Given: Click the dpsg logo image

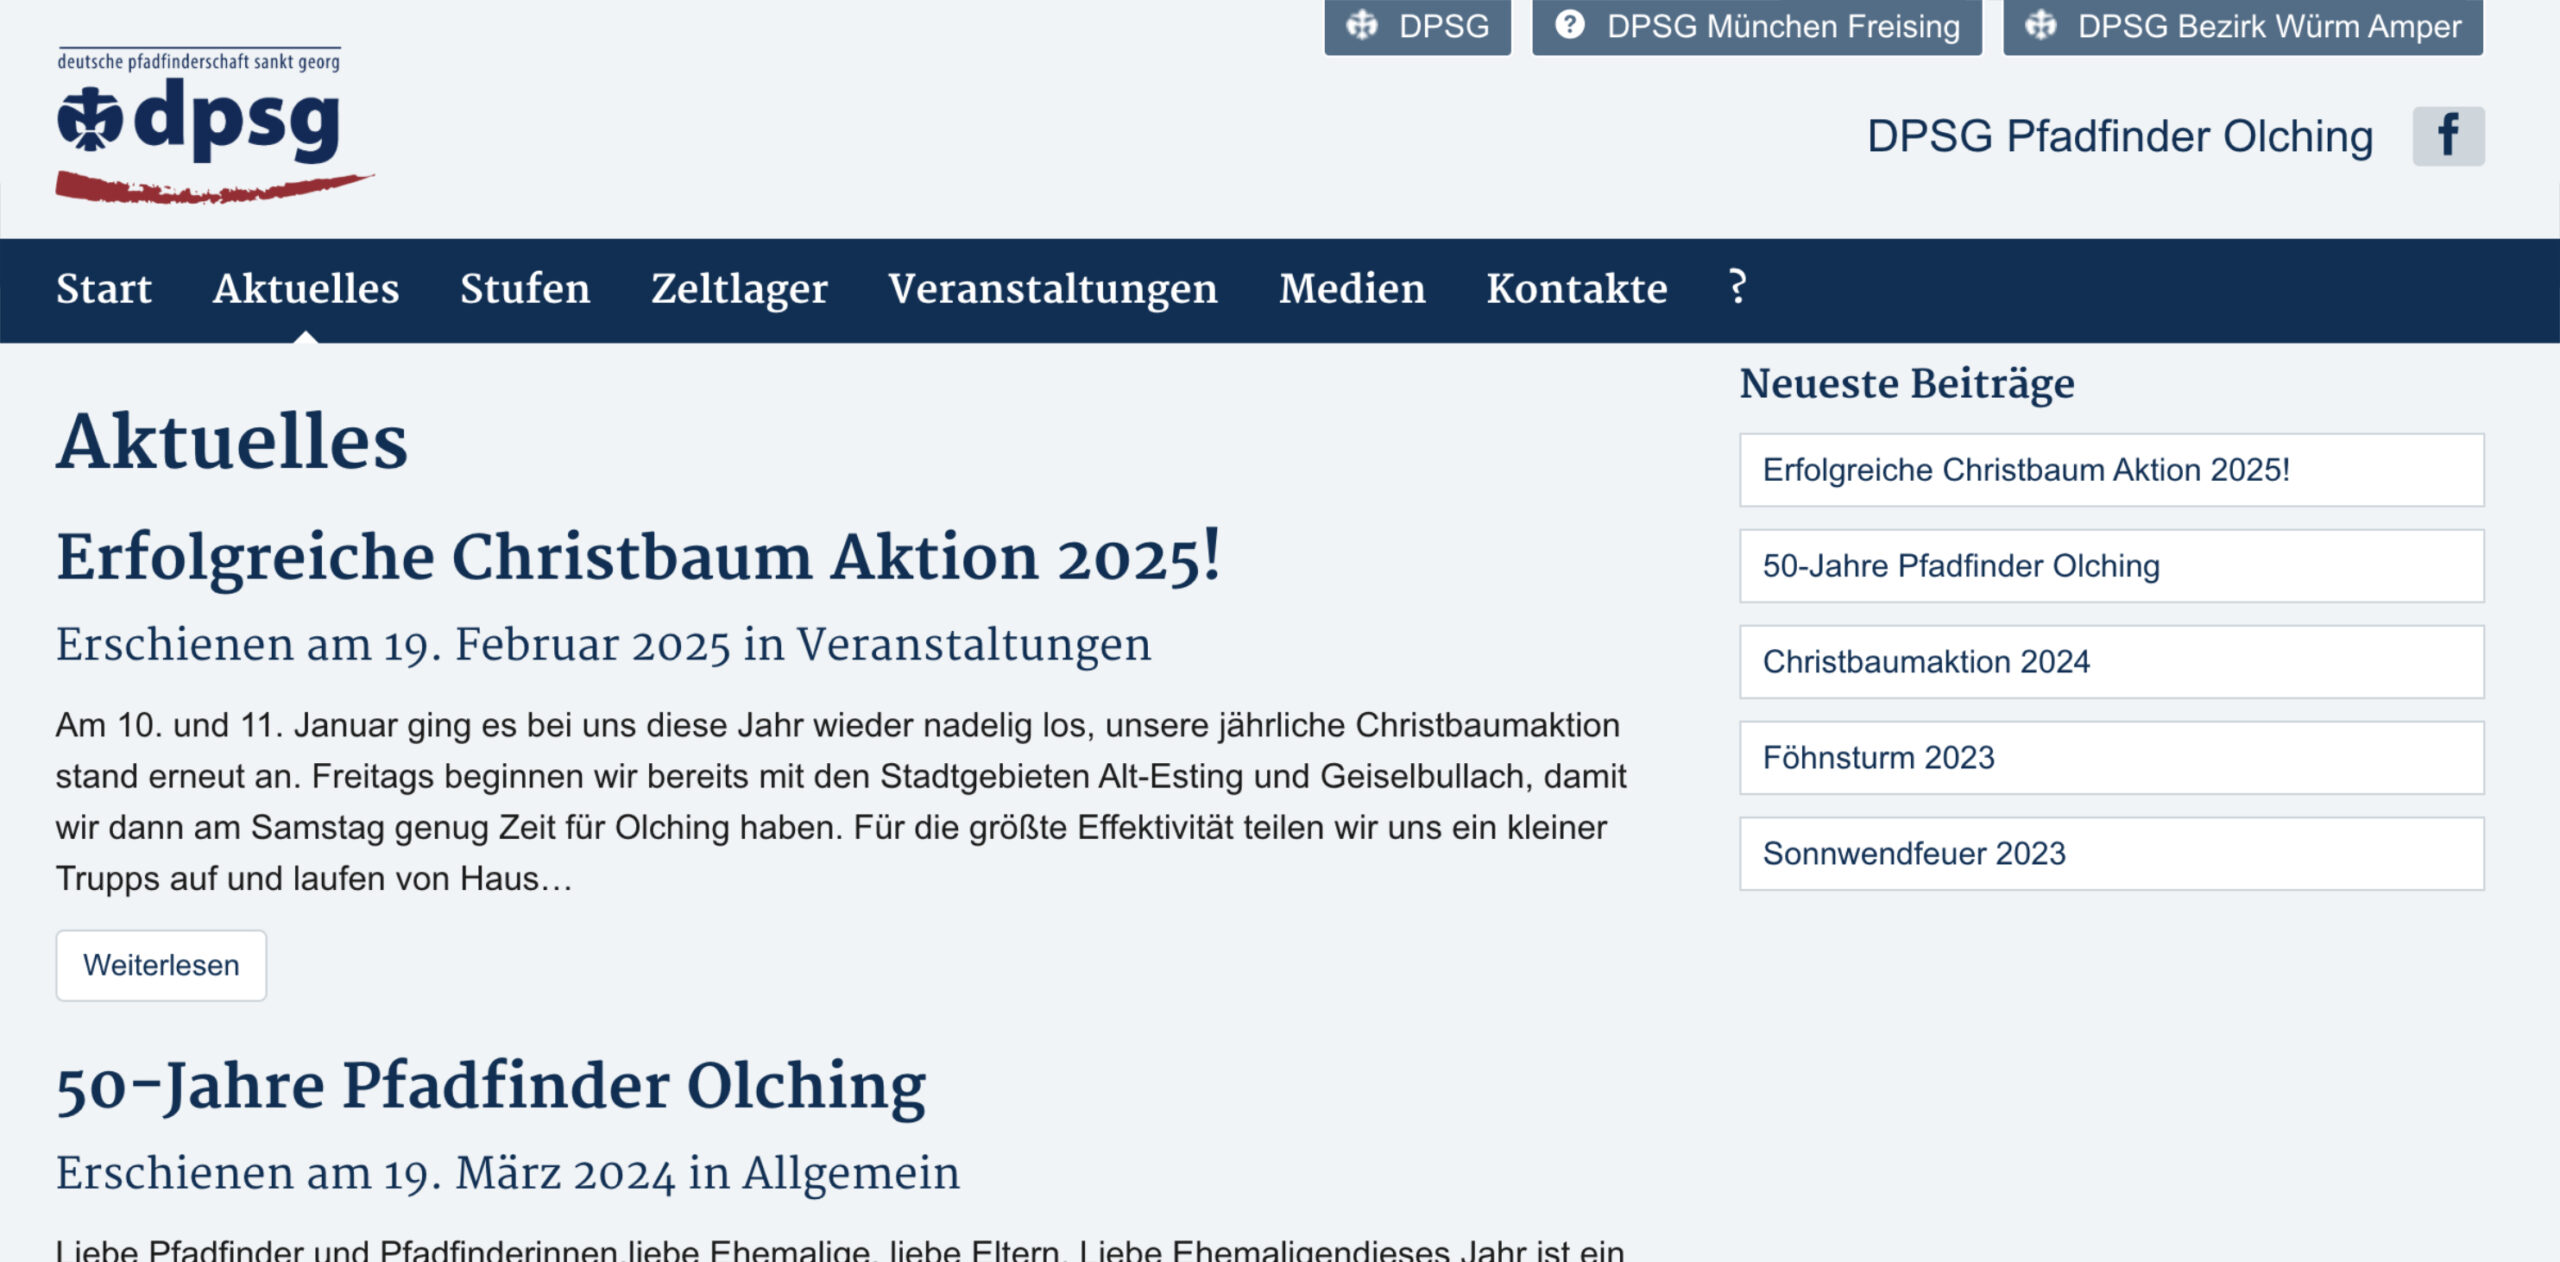Looking at the screenshot, I should [213, 125].
